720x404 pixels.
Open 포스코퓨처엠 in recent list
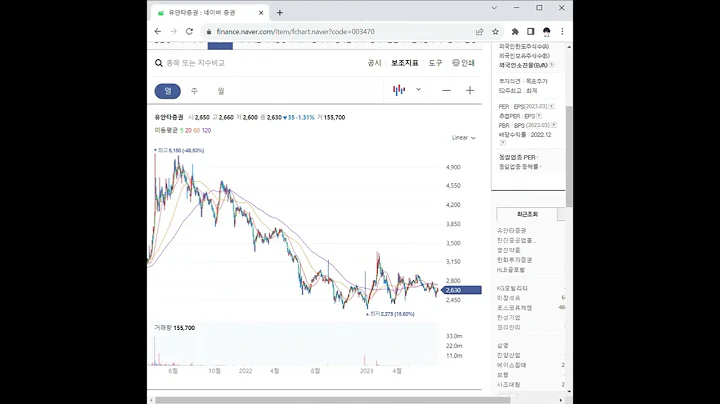(514, 308)
